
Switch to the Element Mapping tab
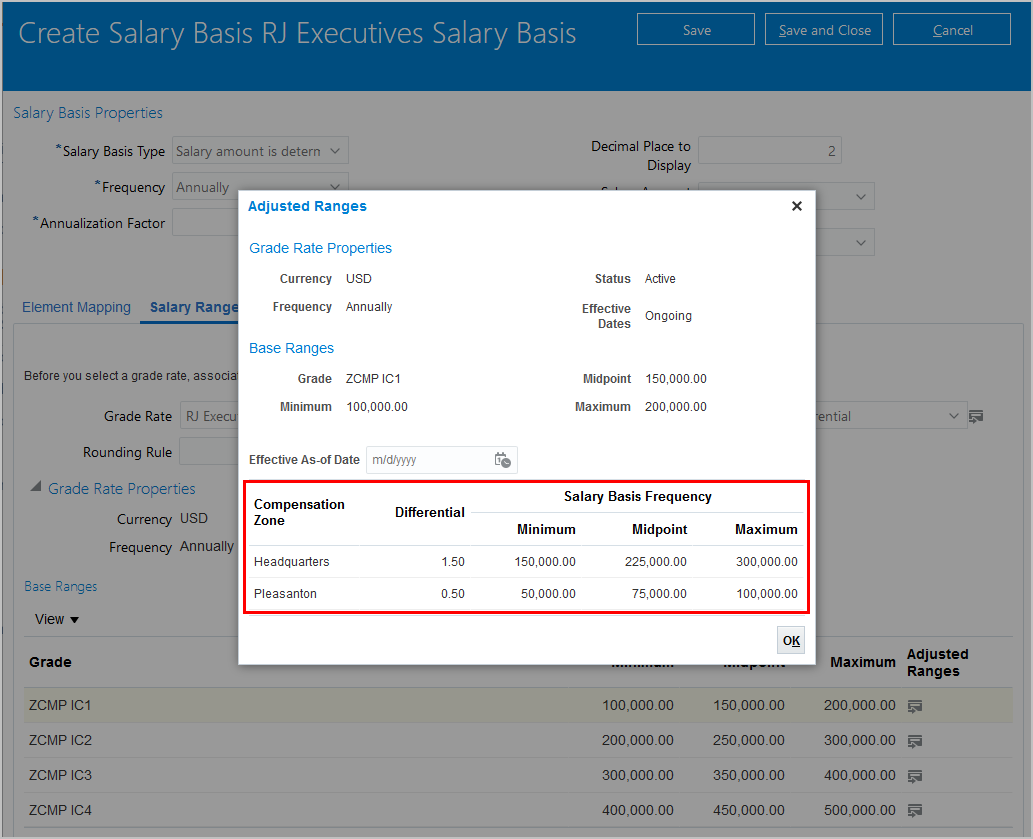click(x=76, y=307)
